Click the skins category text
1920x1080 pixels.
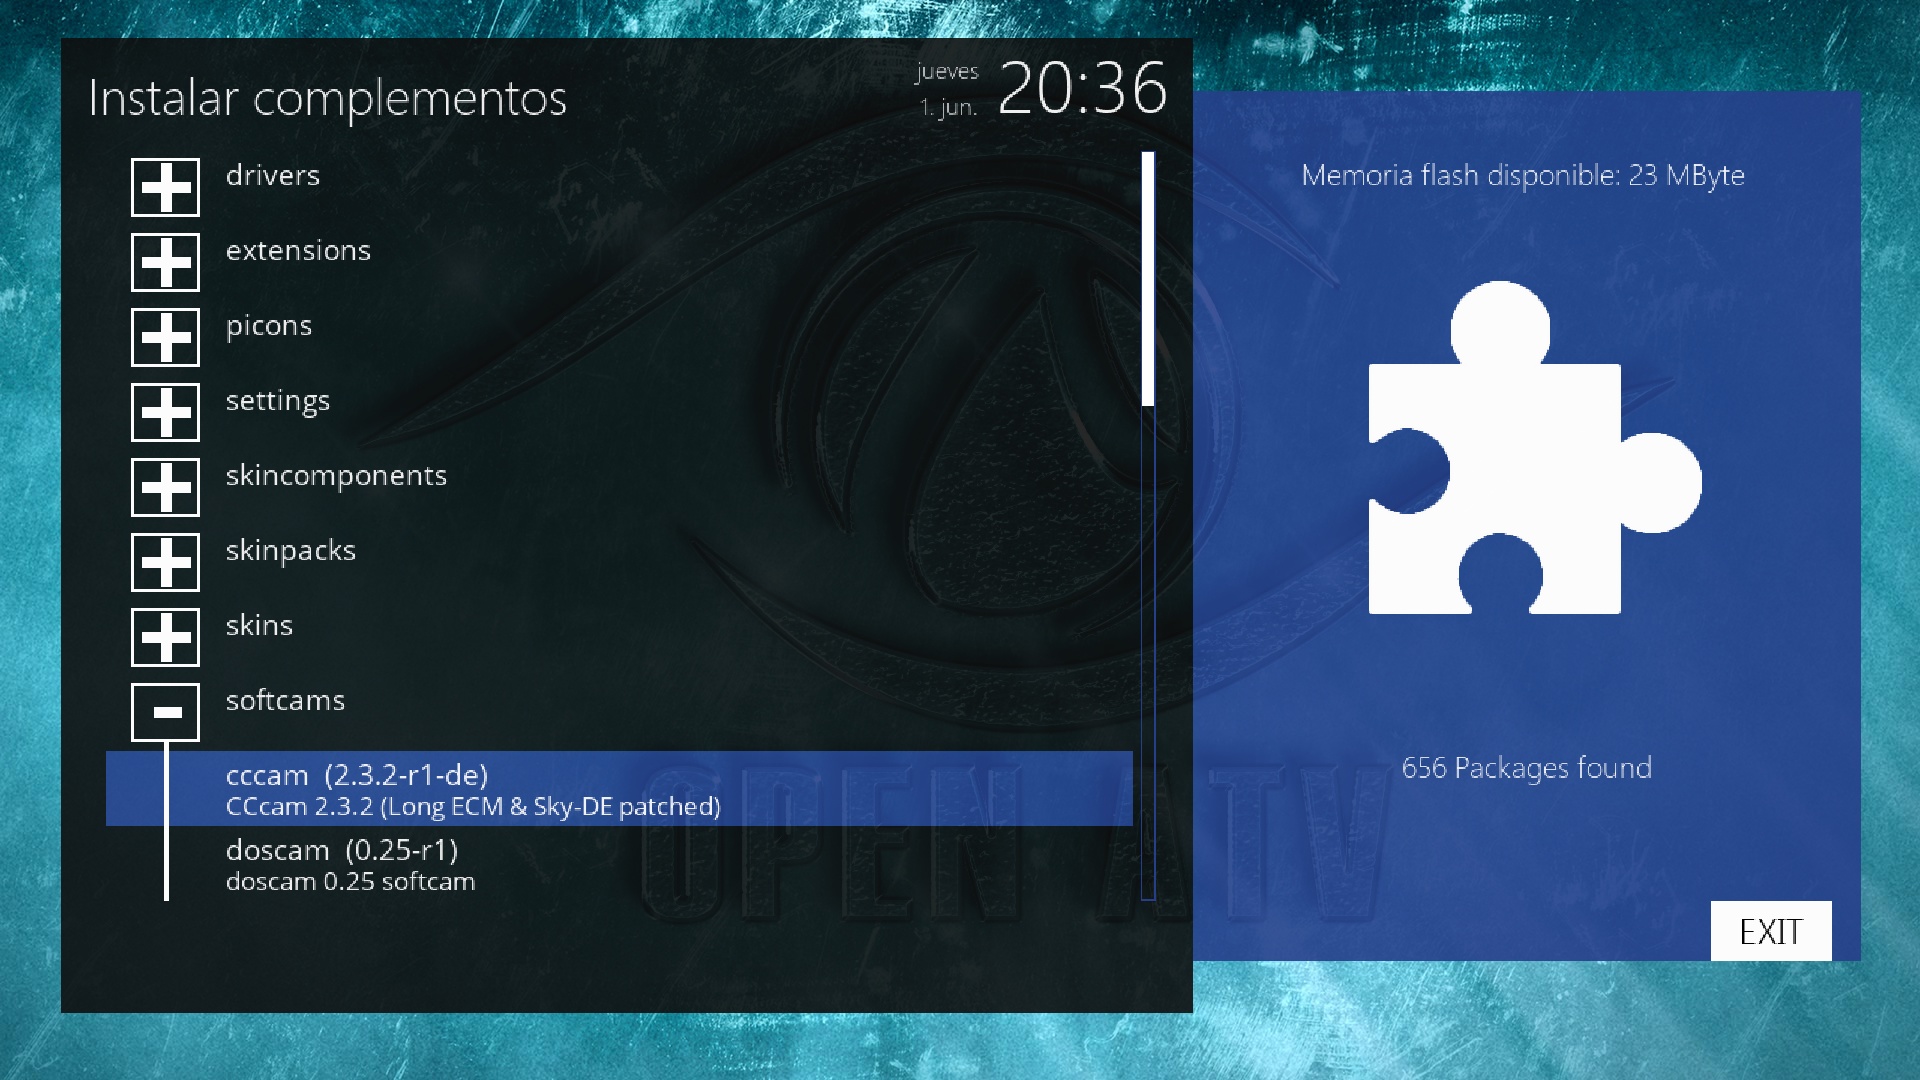point(259,626)
